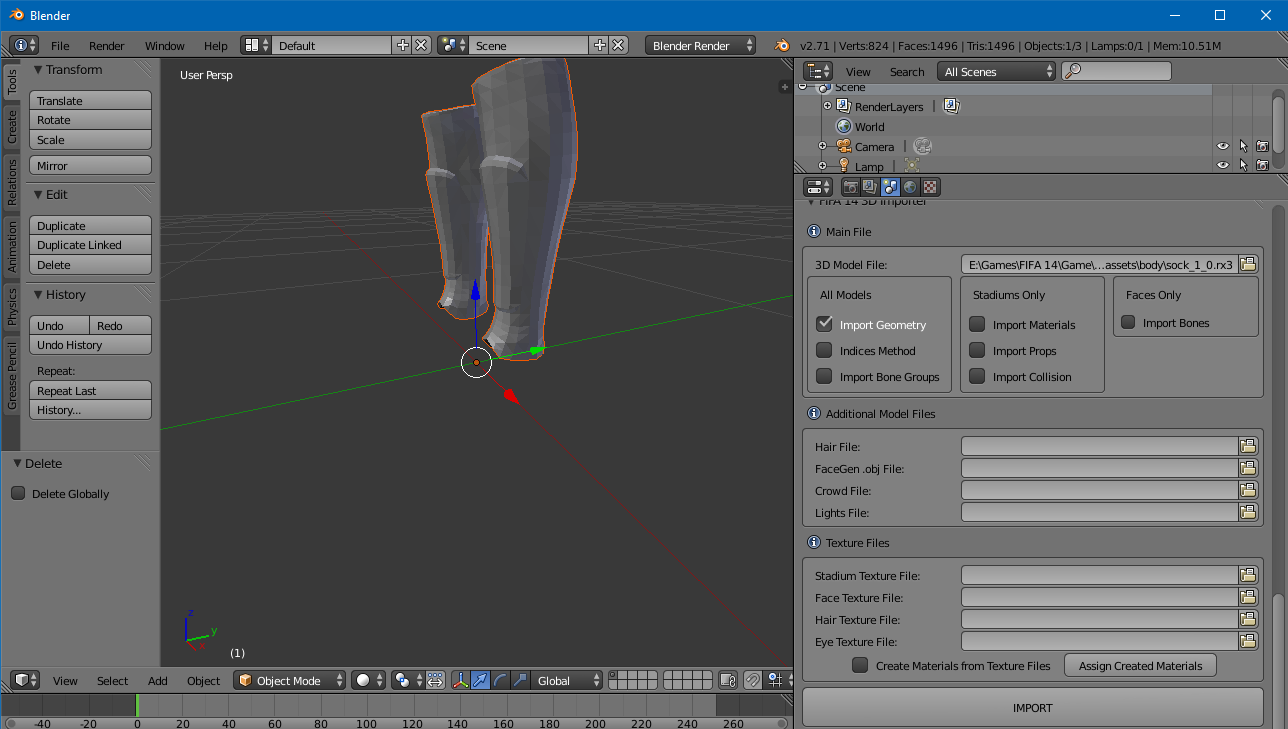Check Delete Globally option
The image size is (1288, 729).
[18, 493]
